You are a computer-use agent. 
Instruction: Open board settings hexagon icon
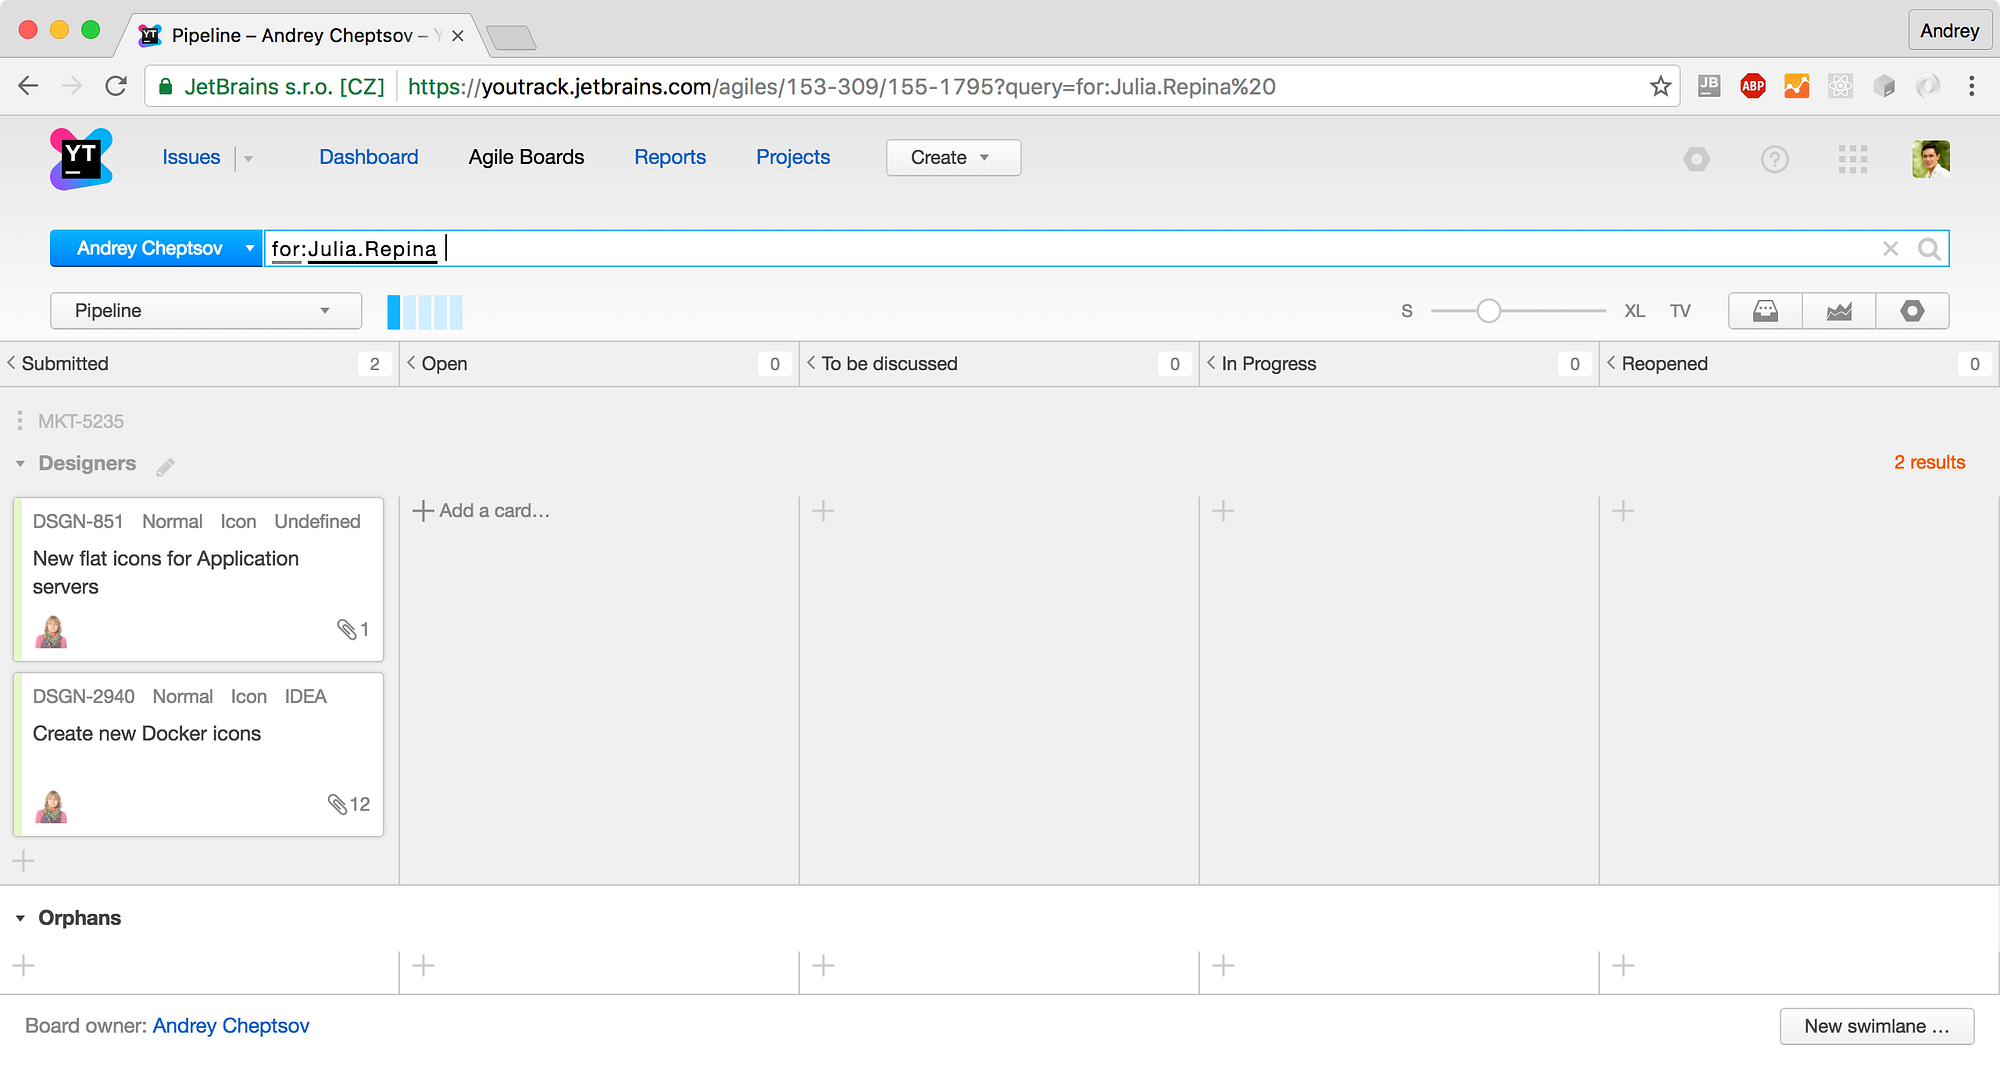[x=1912, y=311]
